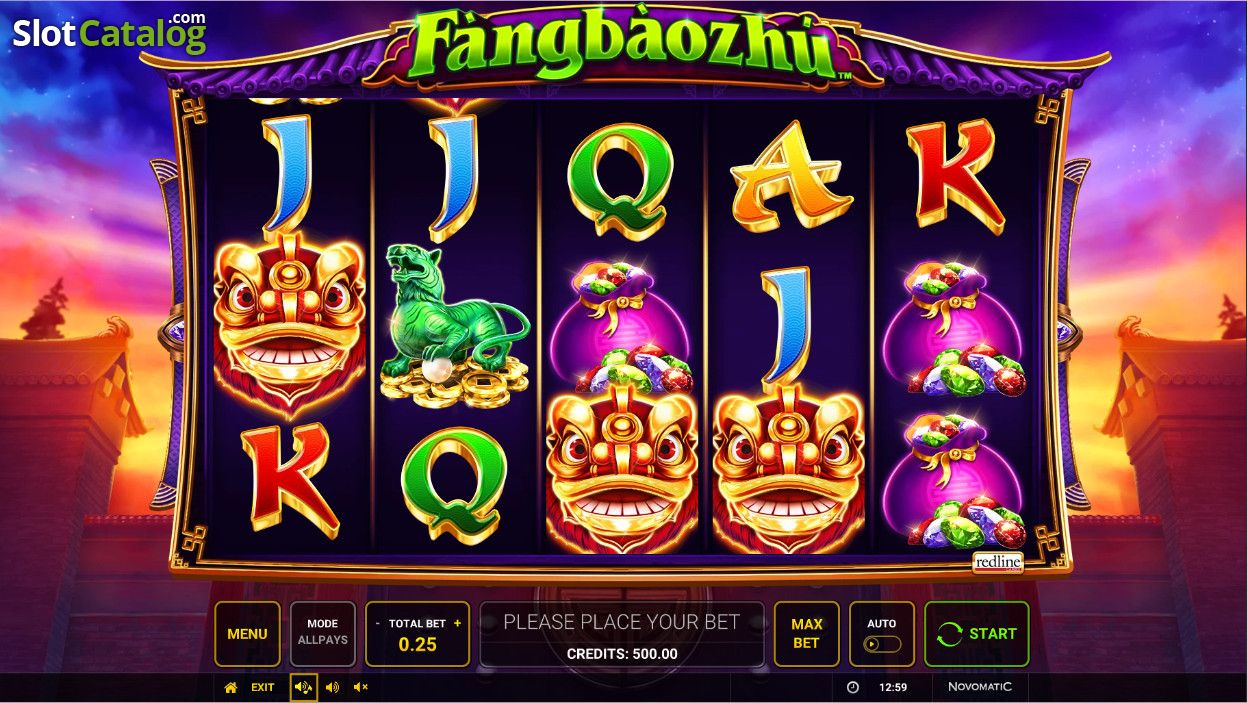Open the game MENU button

point(247,634)
